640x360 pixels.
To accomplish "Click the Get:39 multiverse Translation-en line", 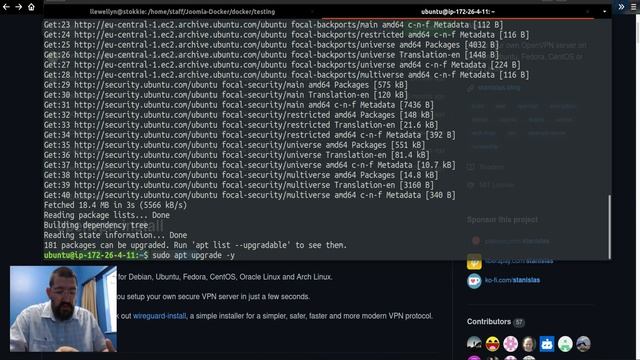I will click(x=239, y=185).
